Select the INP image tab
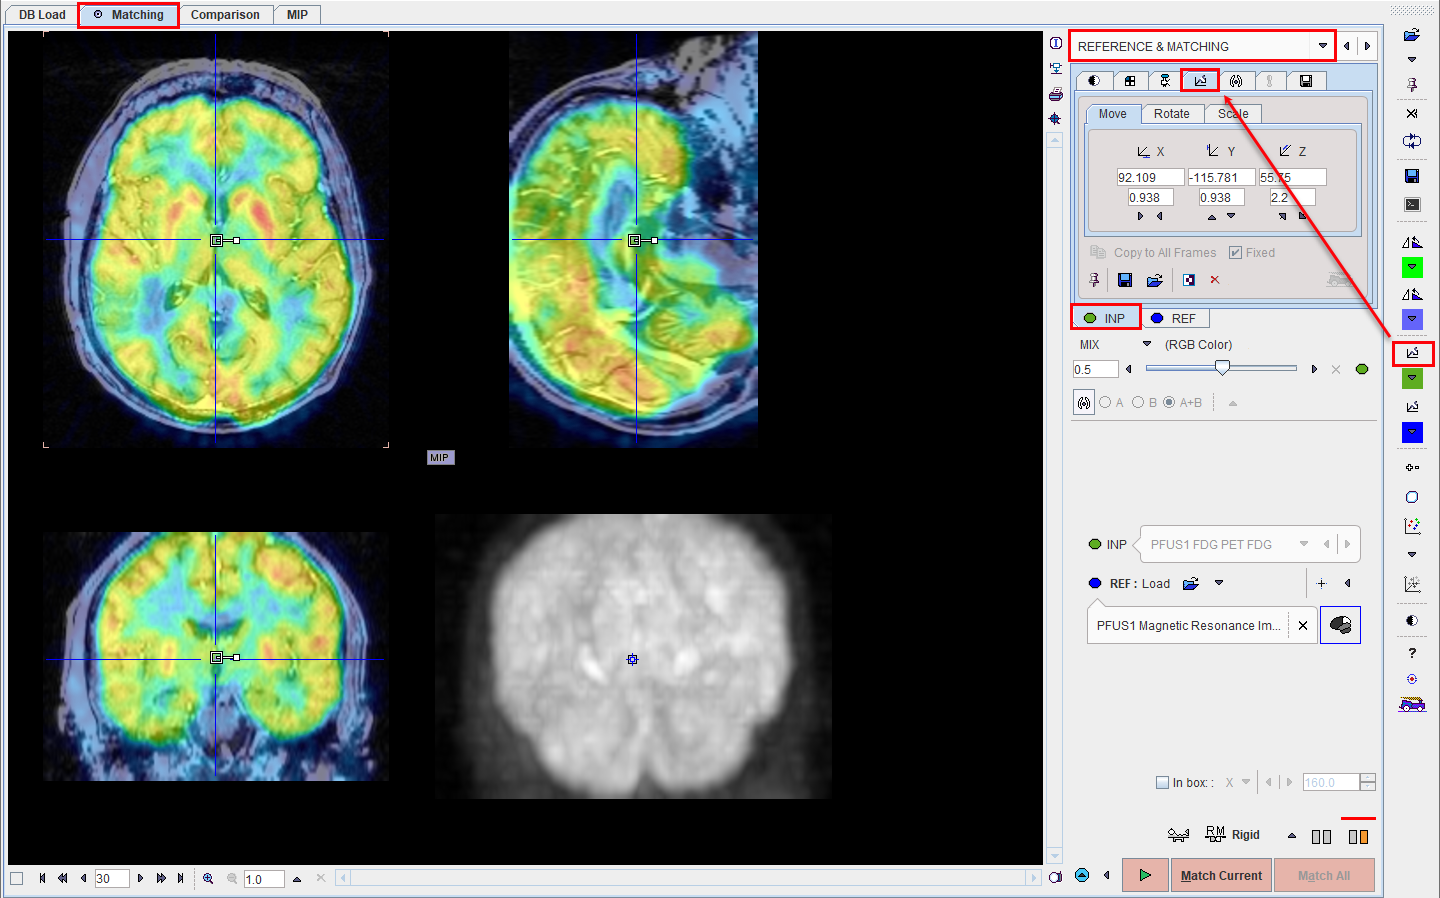Image resolution: width=1440 pixels, height=898 pixels. tap(1105, 318)
